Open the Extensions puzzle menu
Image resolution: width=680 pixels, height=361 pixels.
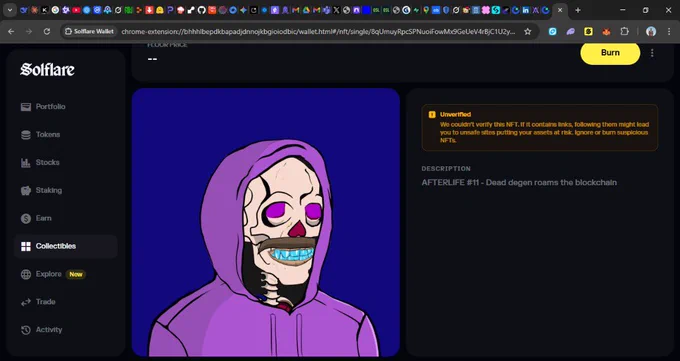(624, 32)
